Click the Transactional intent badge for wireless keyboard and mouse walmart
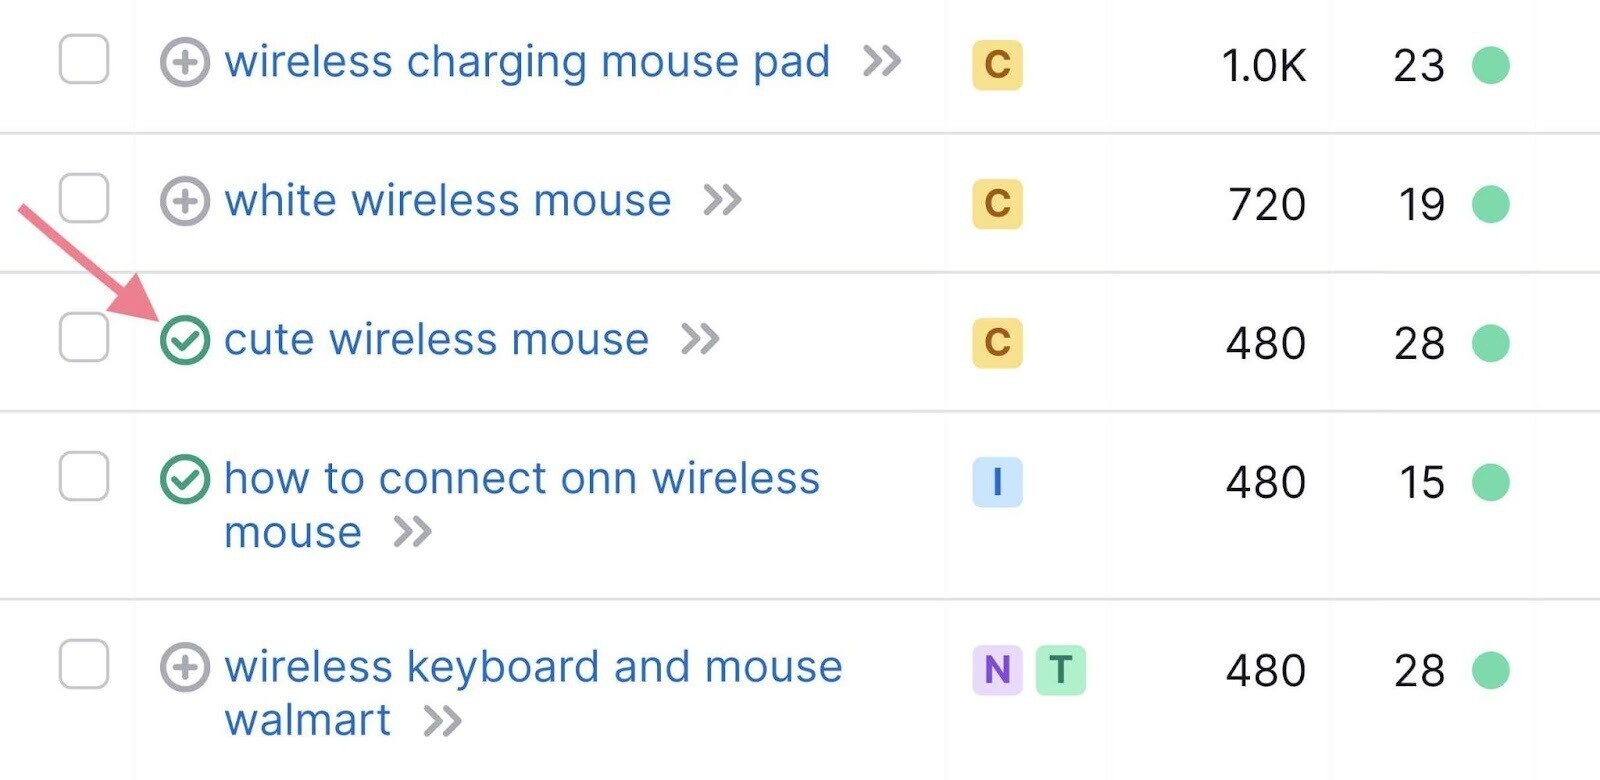1600x780 pixels. click(x=1062, y=668)
